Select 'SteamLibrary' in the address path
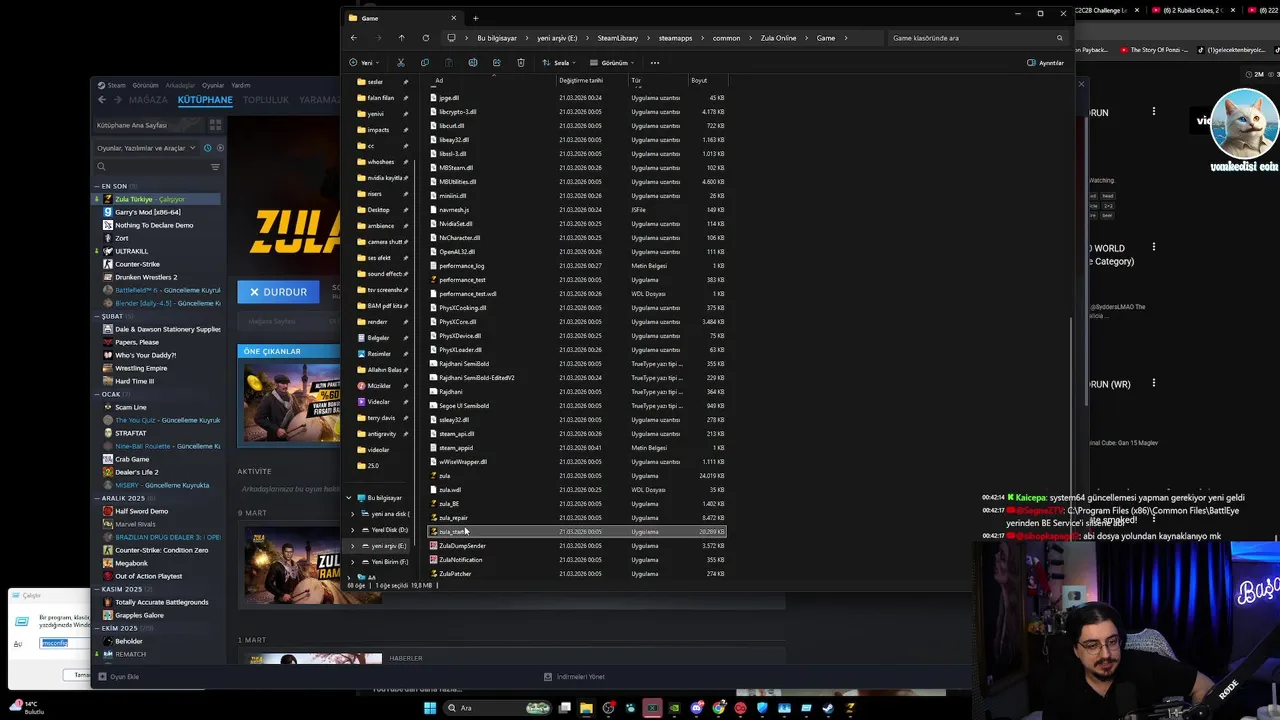The height and width of the screenshot is (720, 1280). pyautogui.click(x=618, y=38)
